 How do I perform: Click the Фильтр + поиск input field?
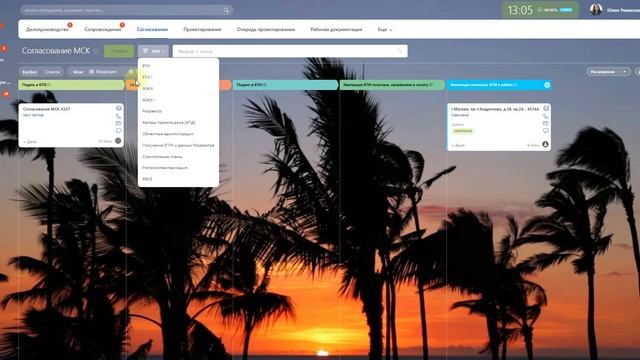[290, 51]
